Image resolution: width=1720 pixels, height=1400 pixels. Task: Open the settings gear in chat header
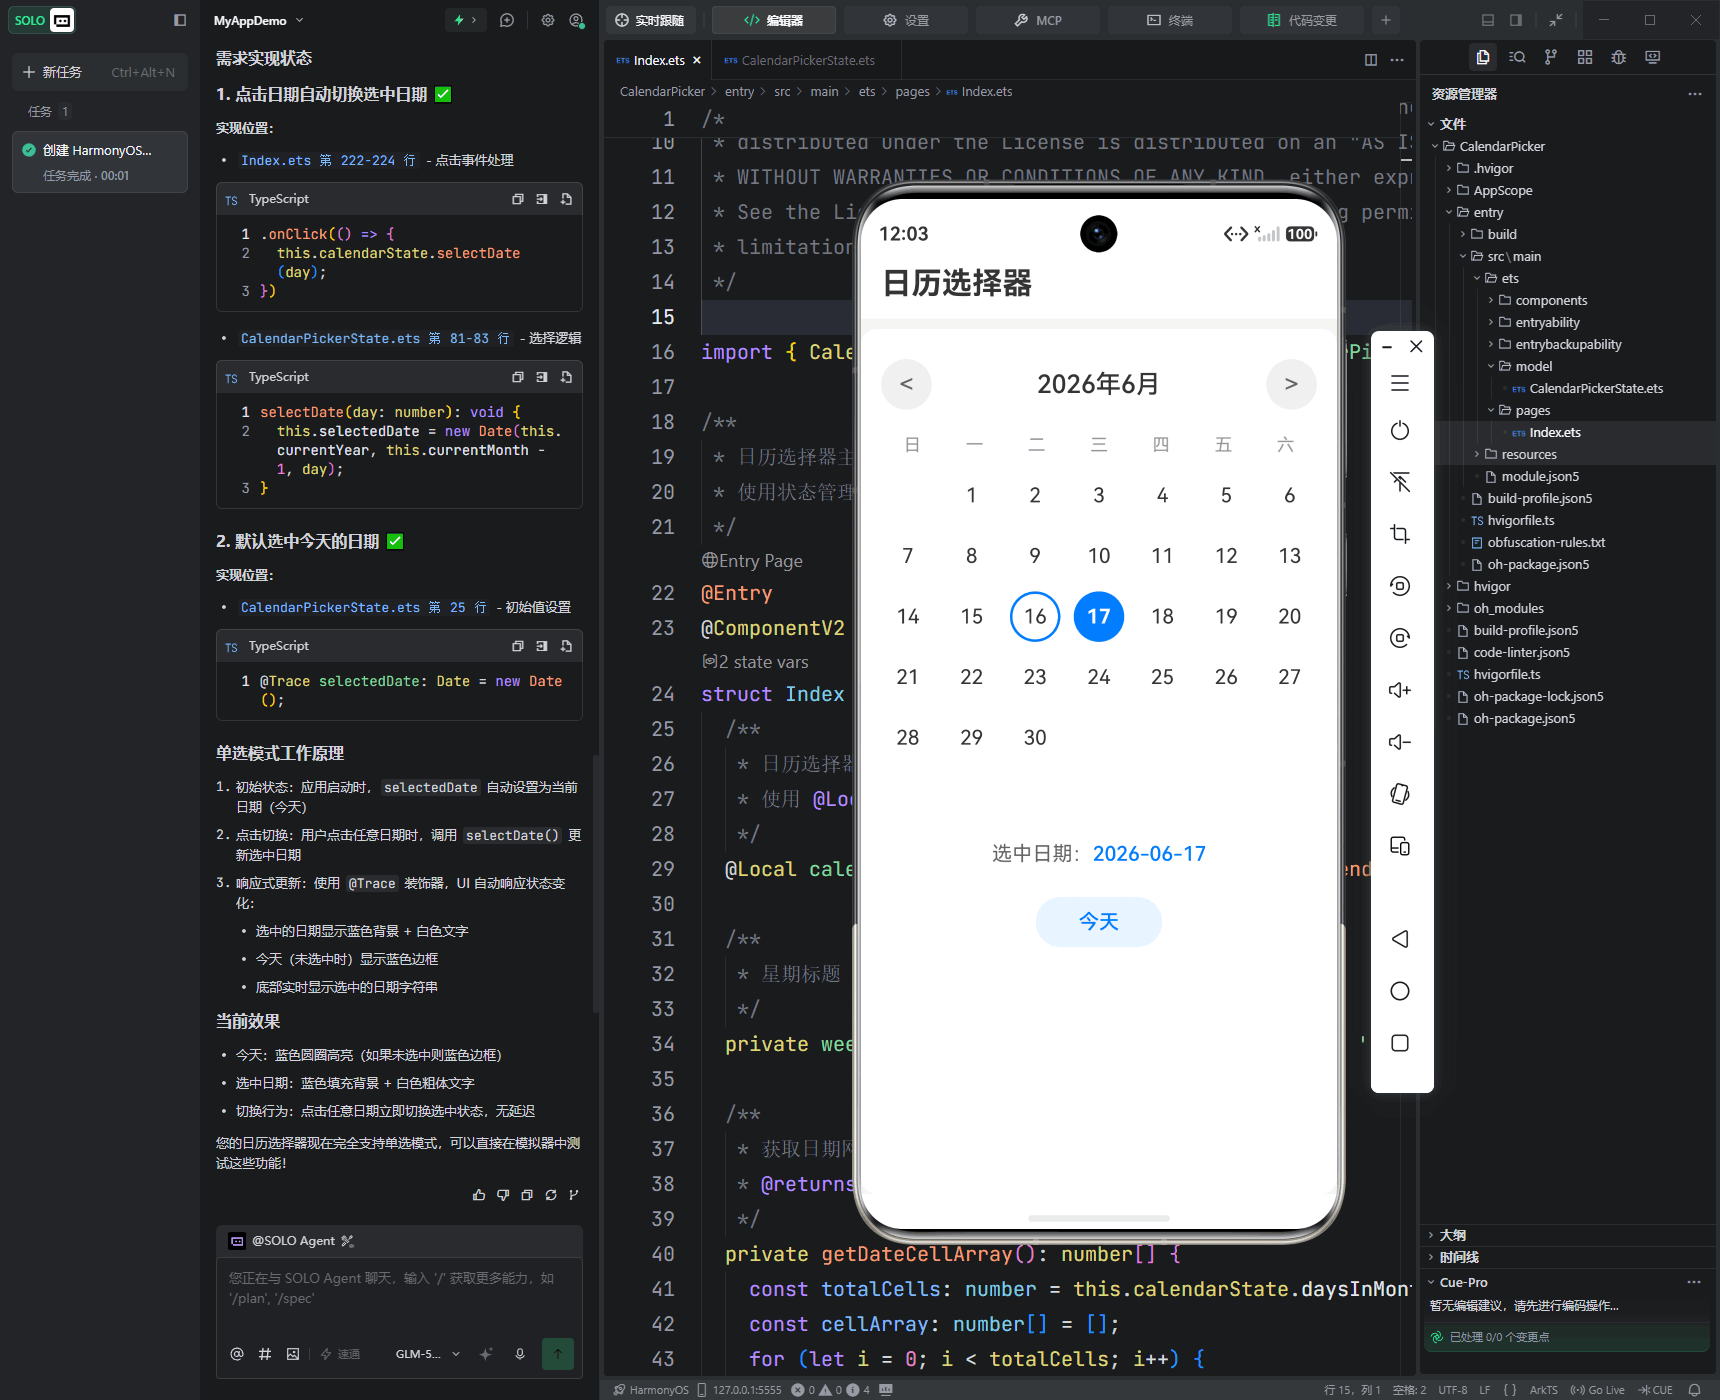point(548,20)
